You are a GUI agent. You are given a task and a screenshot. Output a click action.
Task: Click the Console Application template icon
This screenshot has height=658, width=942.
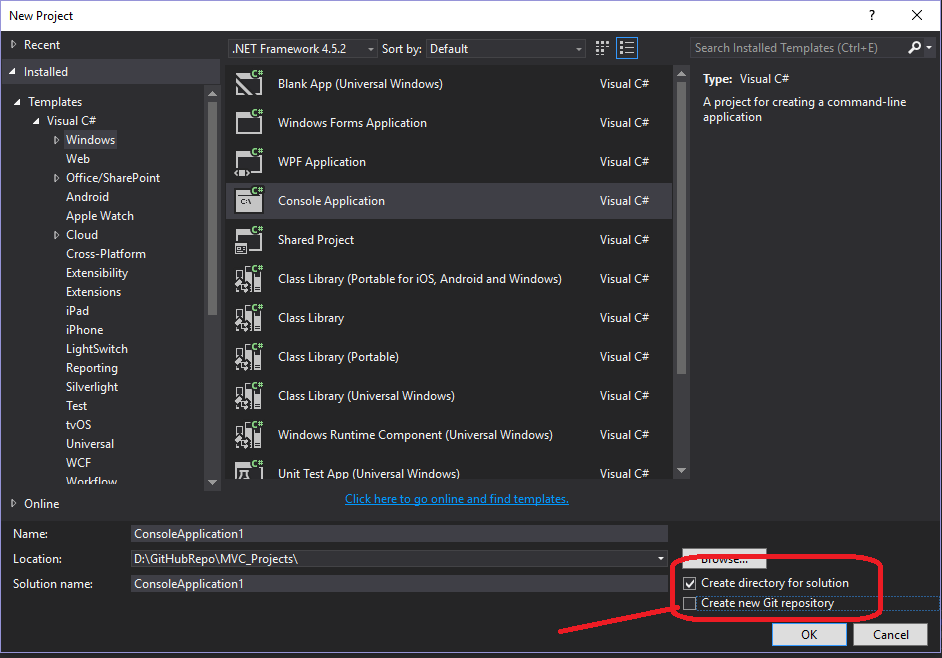pyautogui.click(x=249, y=201)
